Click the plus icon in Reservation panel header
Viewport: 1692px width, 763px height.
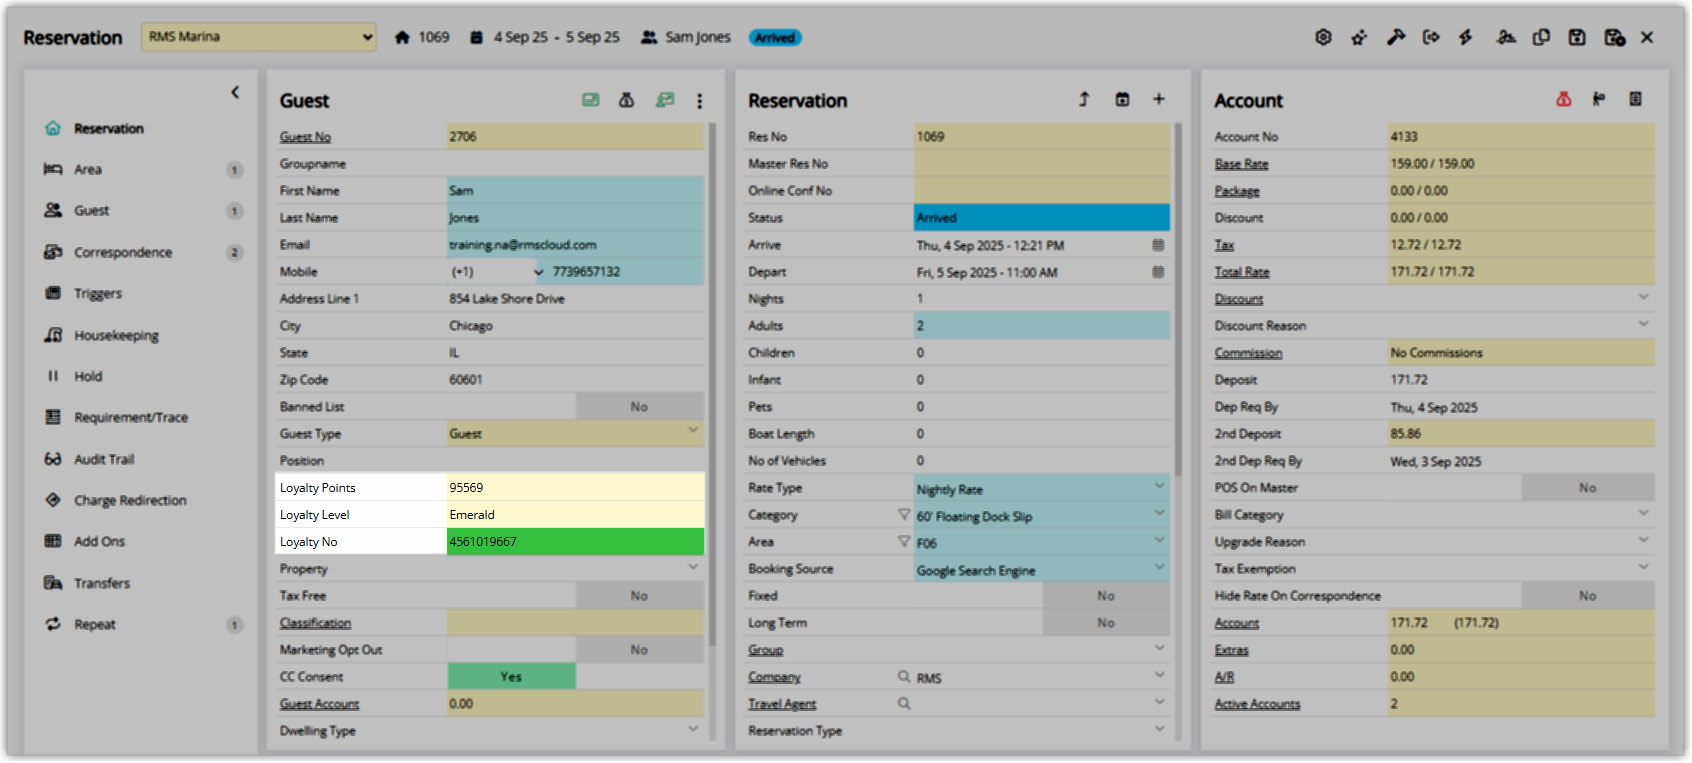click(1158, 99)
